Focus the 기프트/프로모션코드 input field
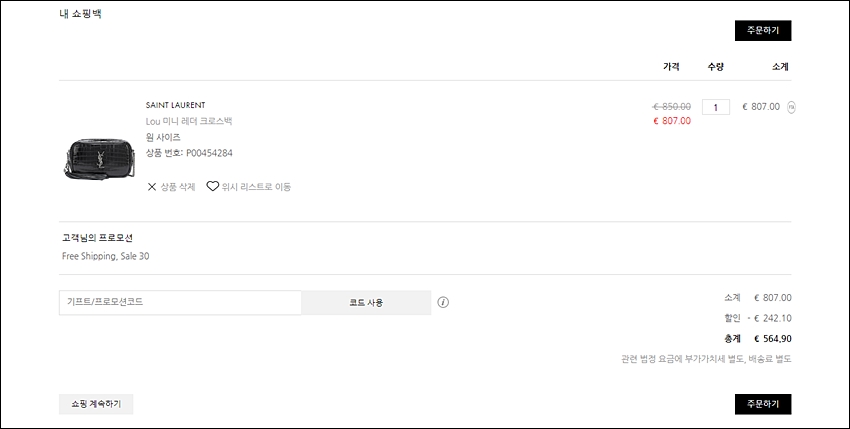 (180, 303)
